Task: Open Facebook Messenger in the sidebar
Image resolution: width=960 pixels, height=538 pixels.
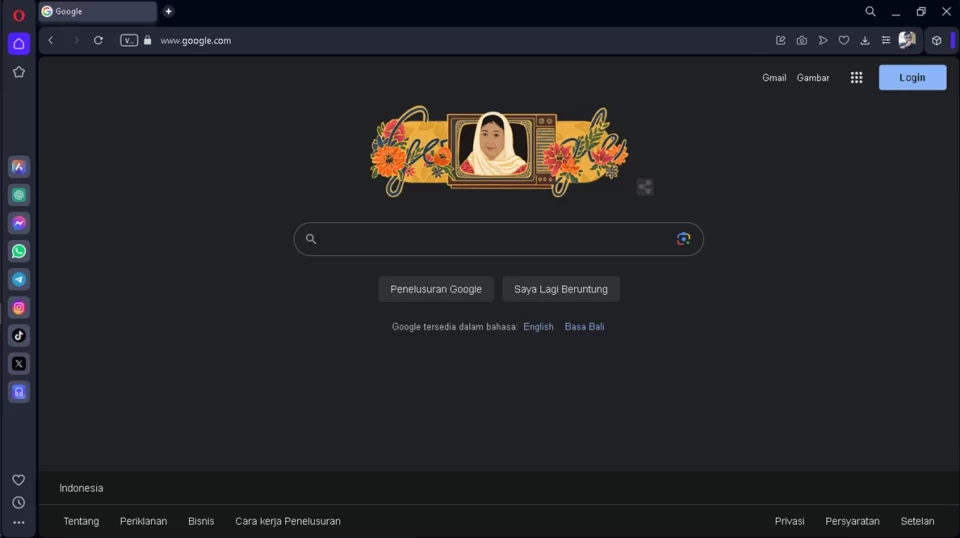Action: pos(19,223)
